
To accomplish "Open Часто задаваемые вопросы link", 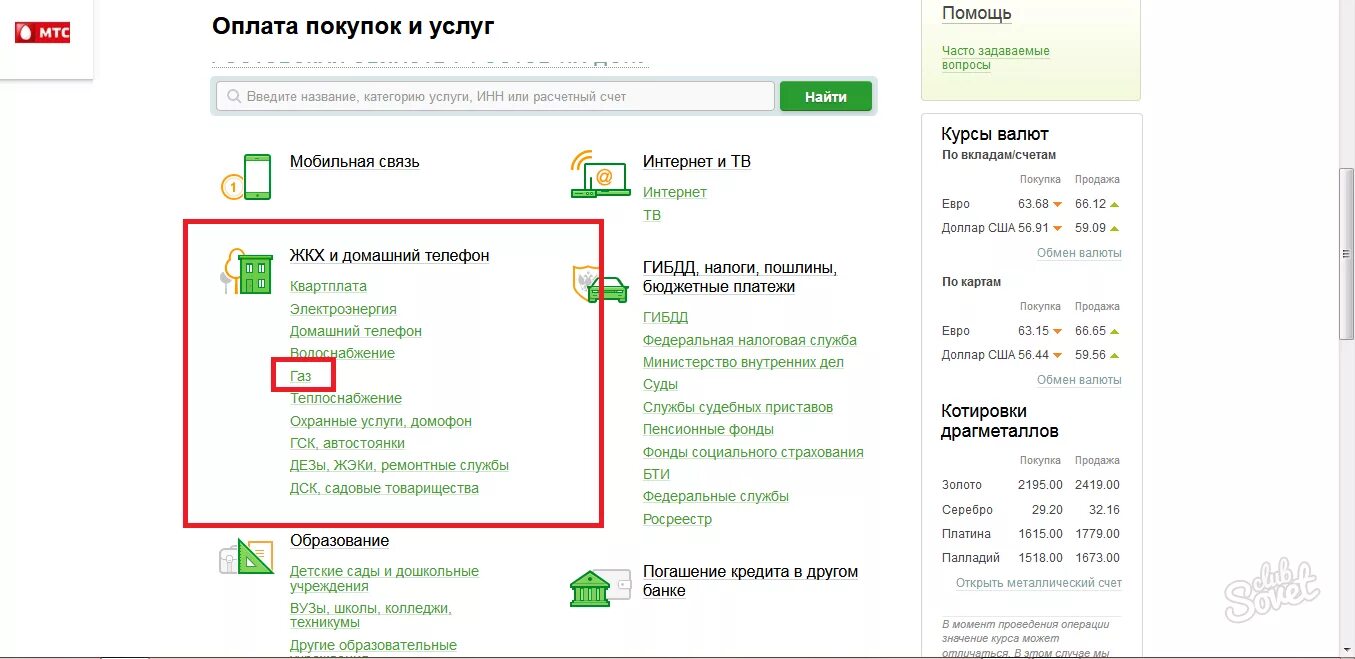I will (995, 58).
